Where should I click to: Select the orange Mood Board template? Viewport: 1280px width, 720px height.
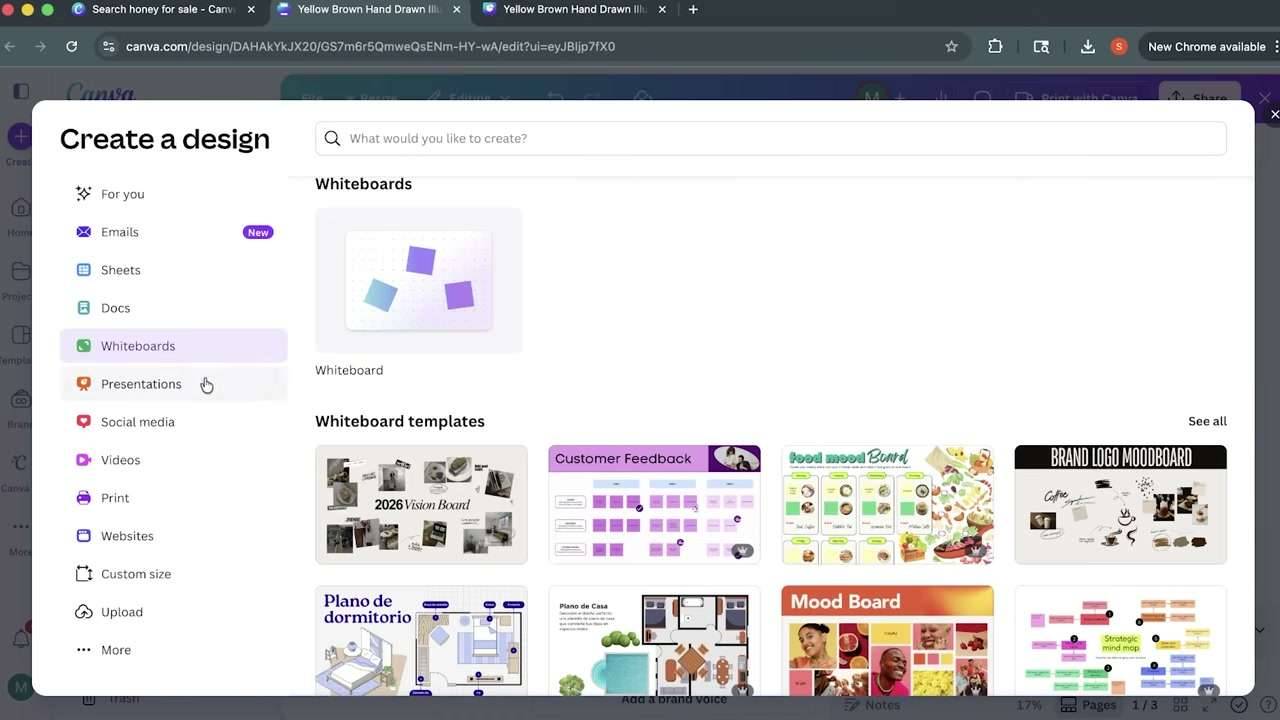887,640
